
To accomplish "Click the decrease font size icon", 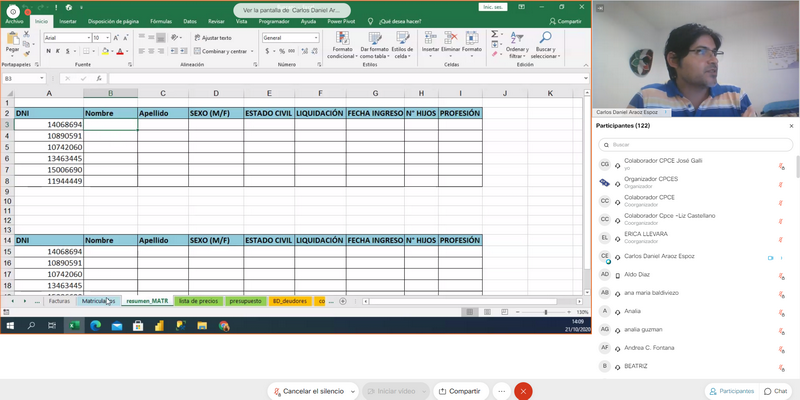I will (x=126, y=38).
